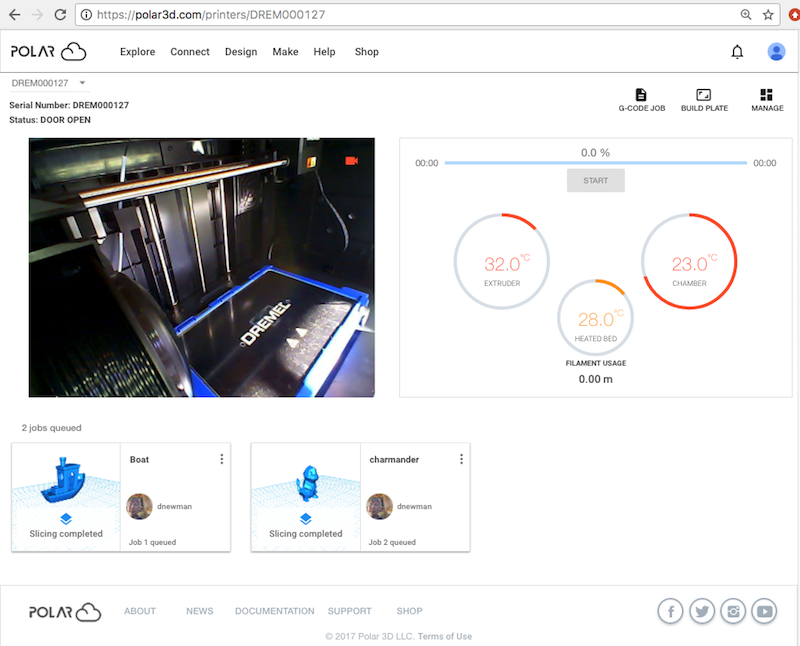Click the Polar Cloud logo in header
The width and height of the screenshot is (800, 646).
coord(48,52)
